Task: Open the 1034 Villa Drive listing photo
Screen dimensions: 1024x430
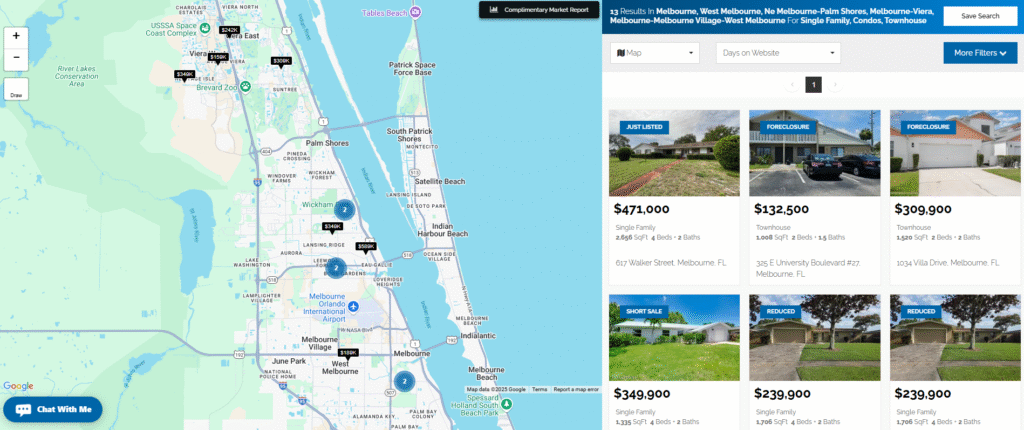Action: click(955, 153)
